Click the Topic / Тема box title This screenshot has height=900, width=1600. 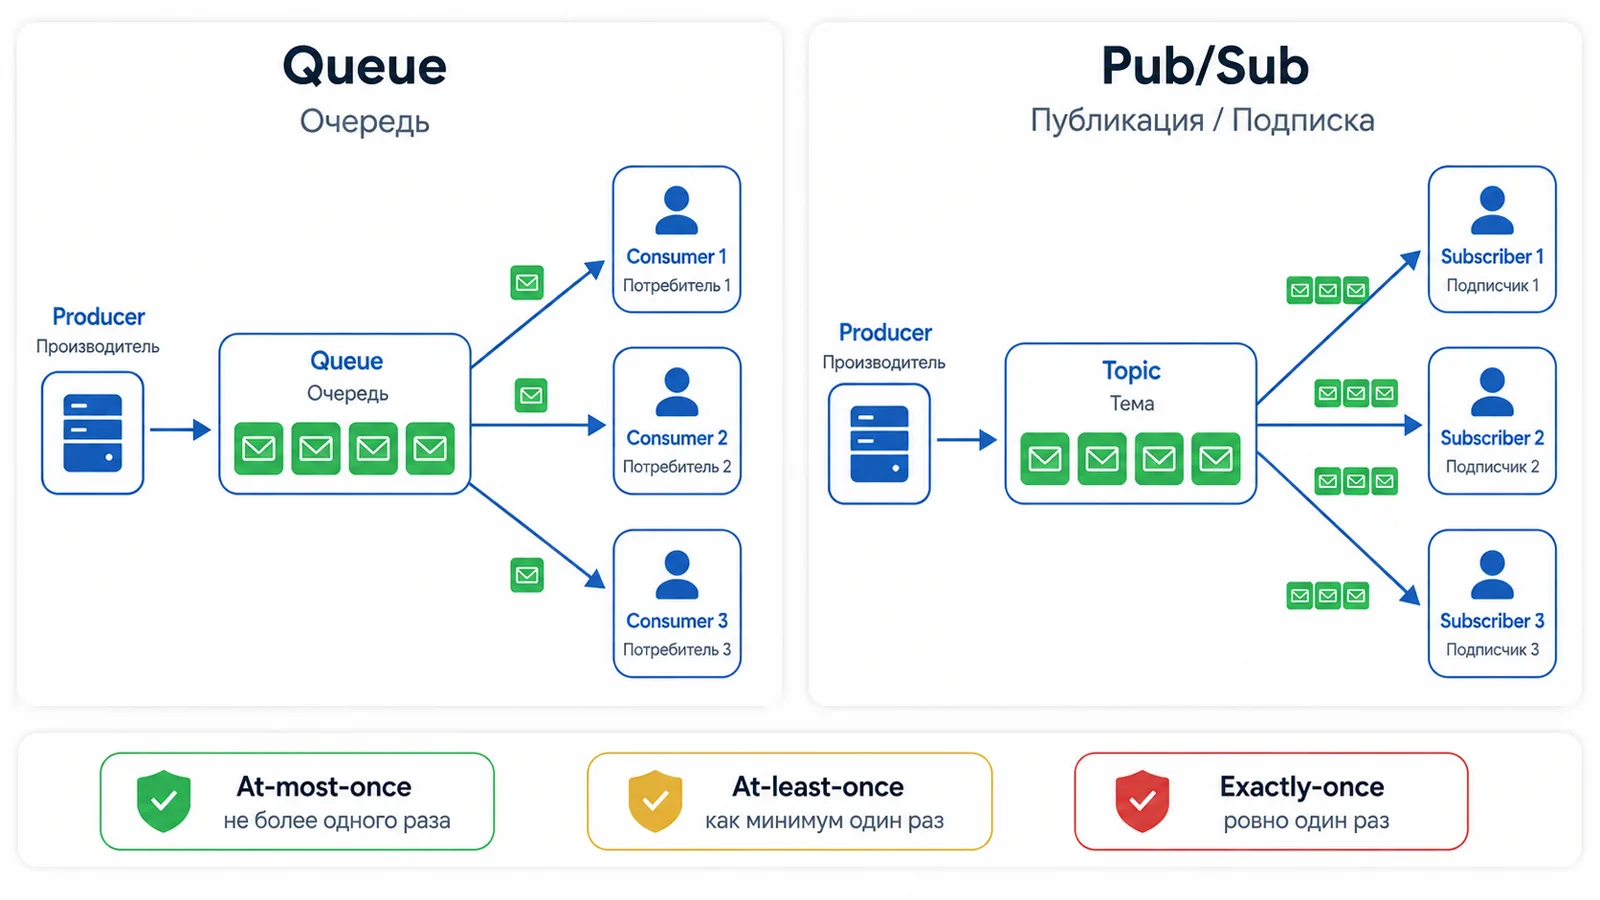(x=1131, y=386)
